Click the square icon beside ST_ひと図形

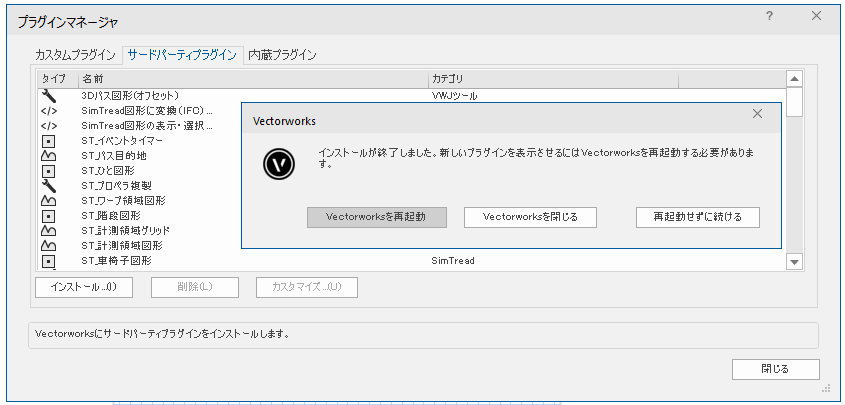pyautogui.click(x=49, y=171)
